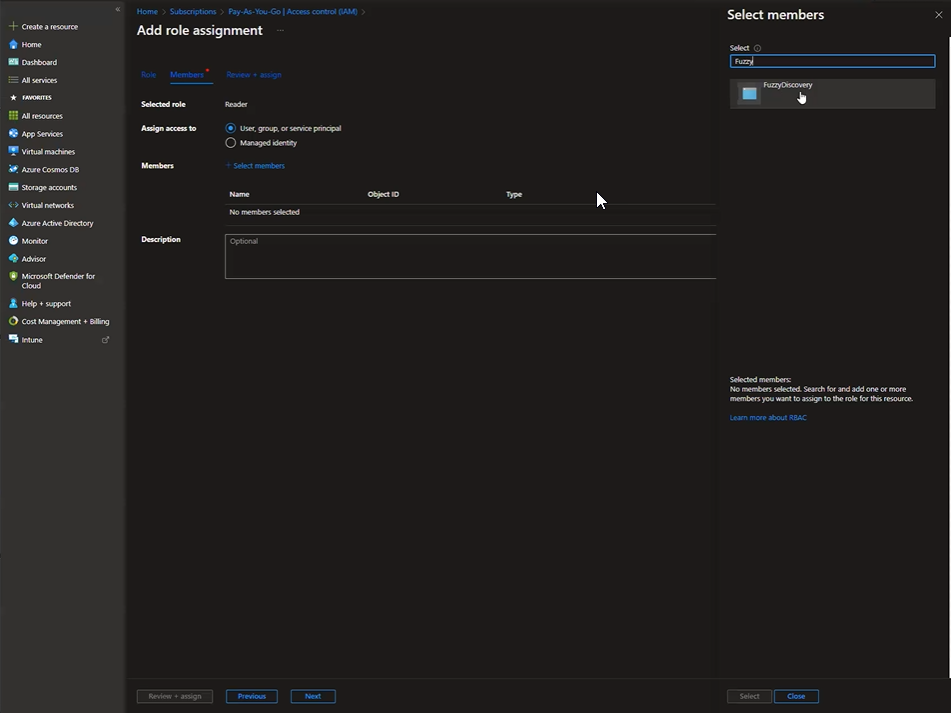Open the ellipsis menu beside Add role assignment
951x713 pixels.
tap(280, 31)
